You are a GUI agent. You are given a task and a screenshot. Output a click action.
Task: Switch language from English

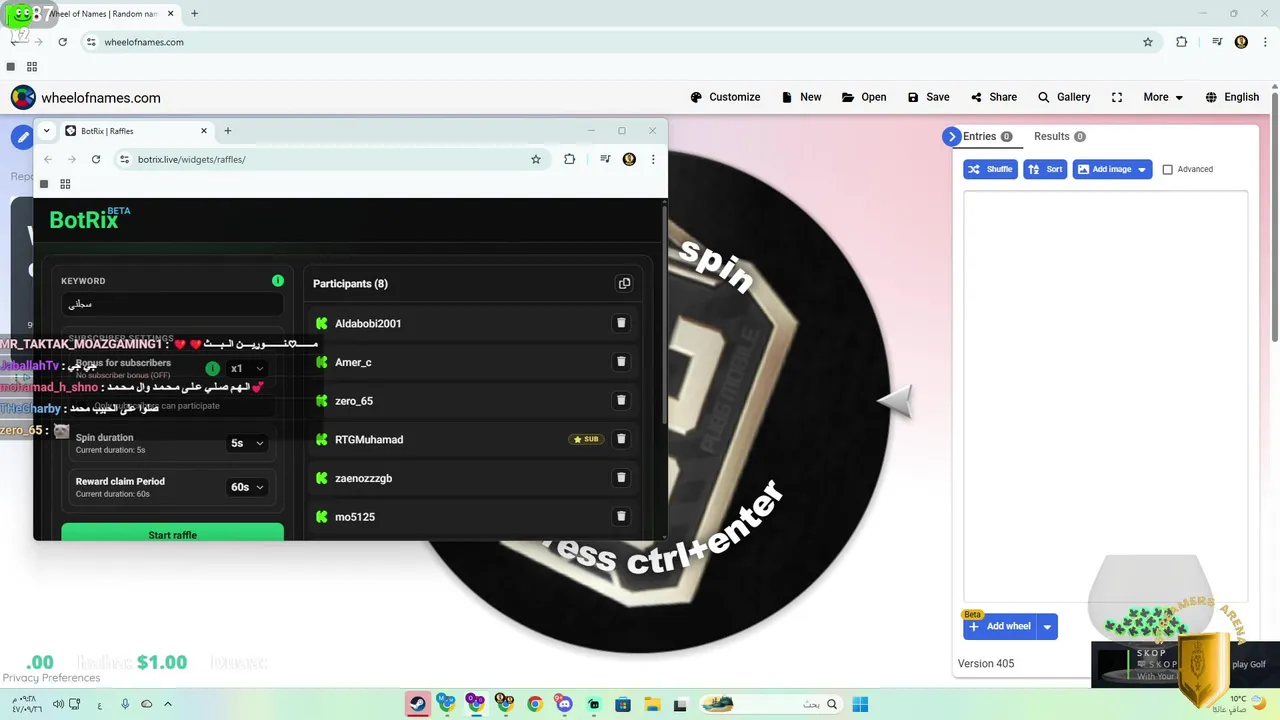1232,97
